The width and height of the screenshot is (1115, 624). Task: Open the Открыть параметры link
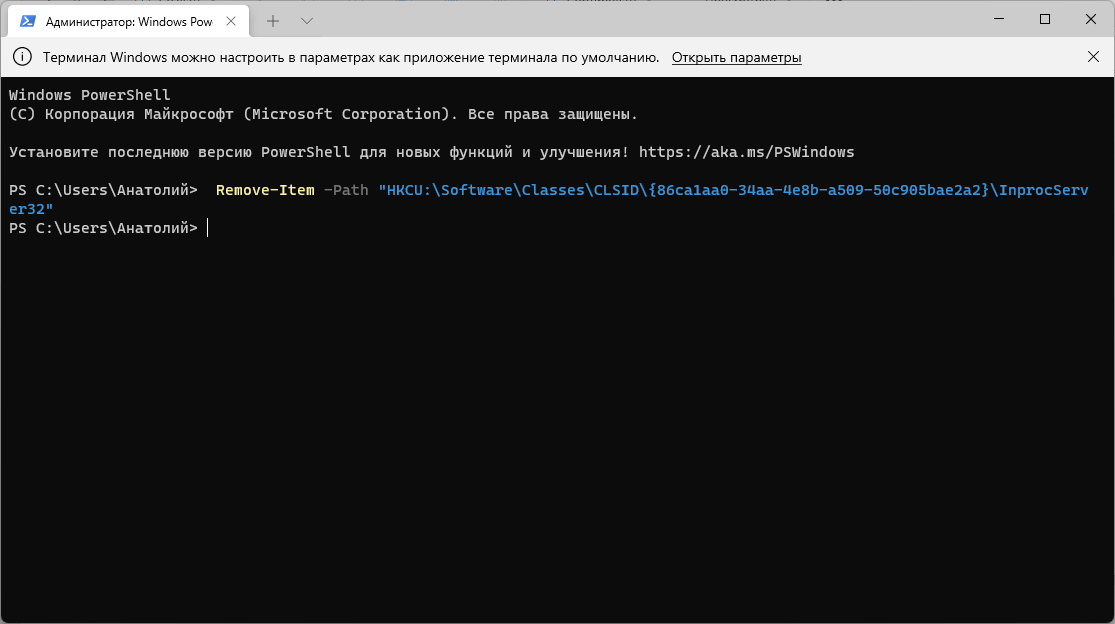pyautogui.click(x=736, y=58)
